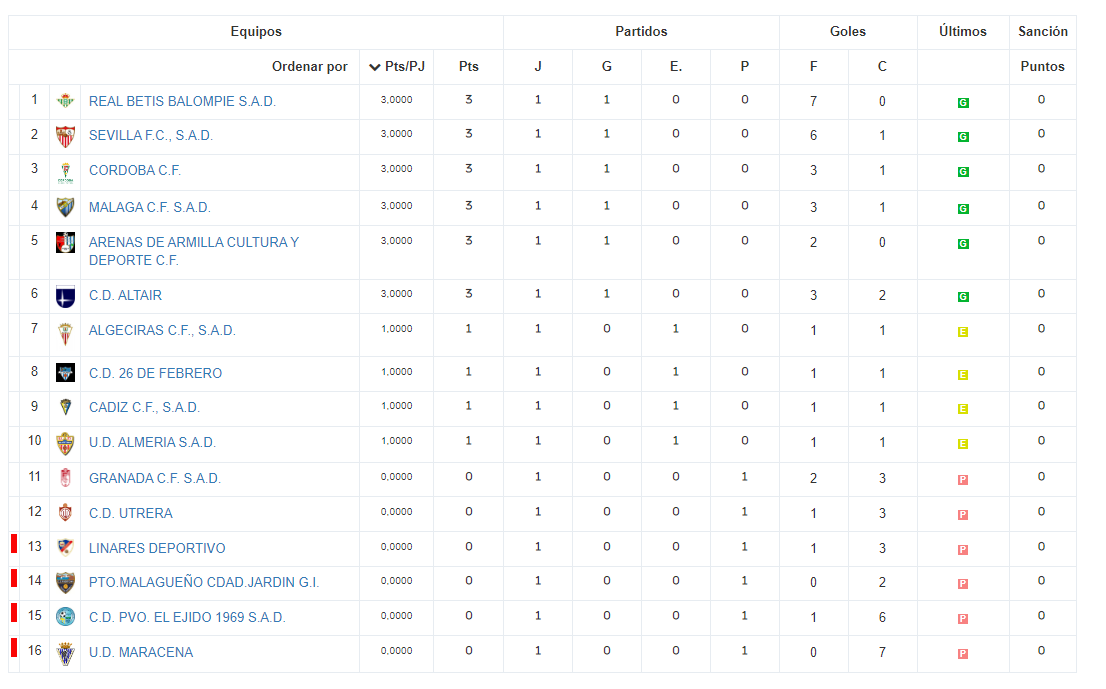Open PTO.MALAGUEÑO CDAD.JARDIN G.I. team link
This screenshot has height=689, width=1106.
click(x=204, y=583)
